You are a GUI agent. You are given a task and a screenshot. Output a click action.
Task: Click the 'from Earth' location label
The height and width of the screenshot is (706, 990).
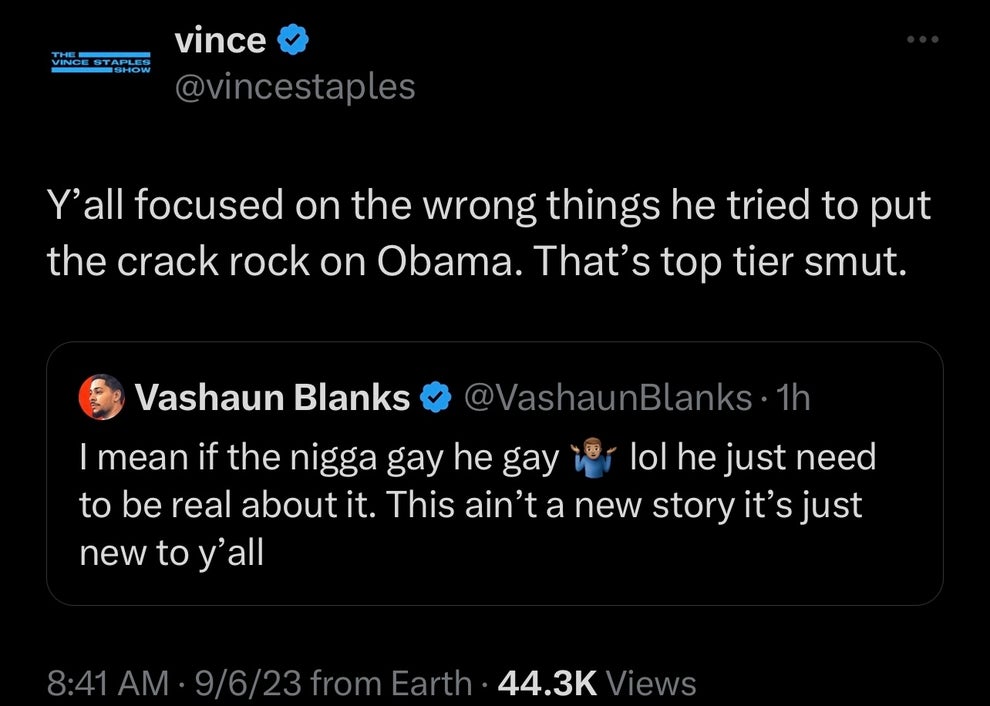390,681
